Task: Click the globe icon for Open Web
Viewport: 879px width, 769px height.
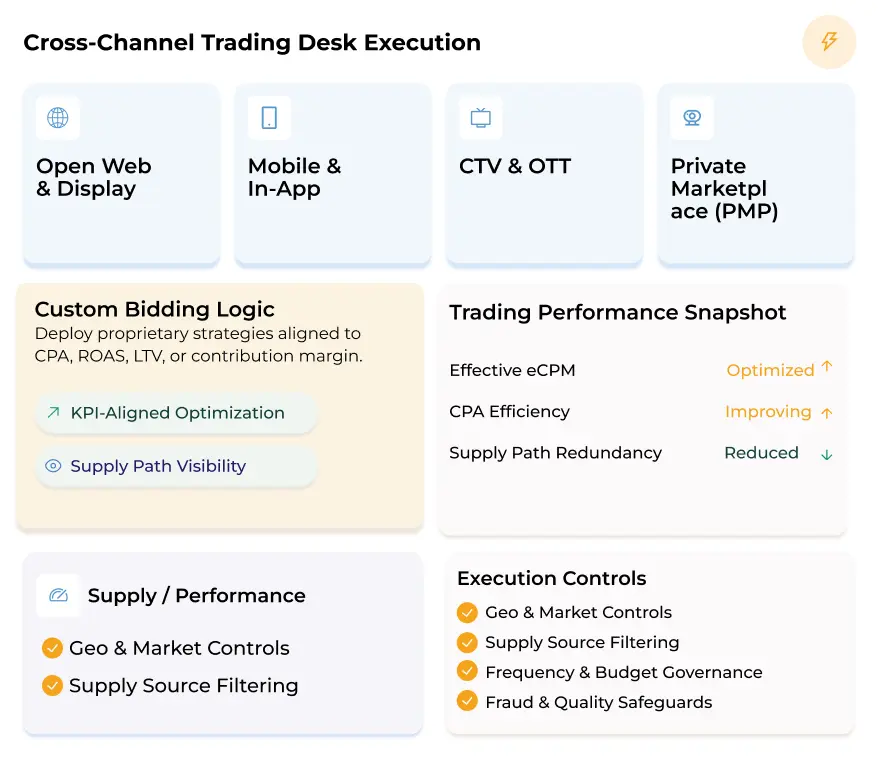Action: [x=58, y=118]
